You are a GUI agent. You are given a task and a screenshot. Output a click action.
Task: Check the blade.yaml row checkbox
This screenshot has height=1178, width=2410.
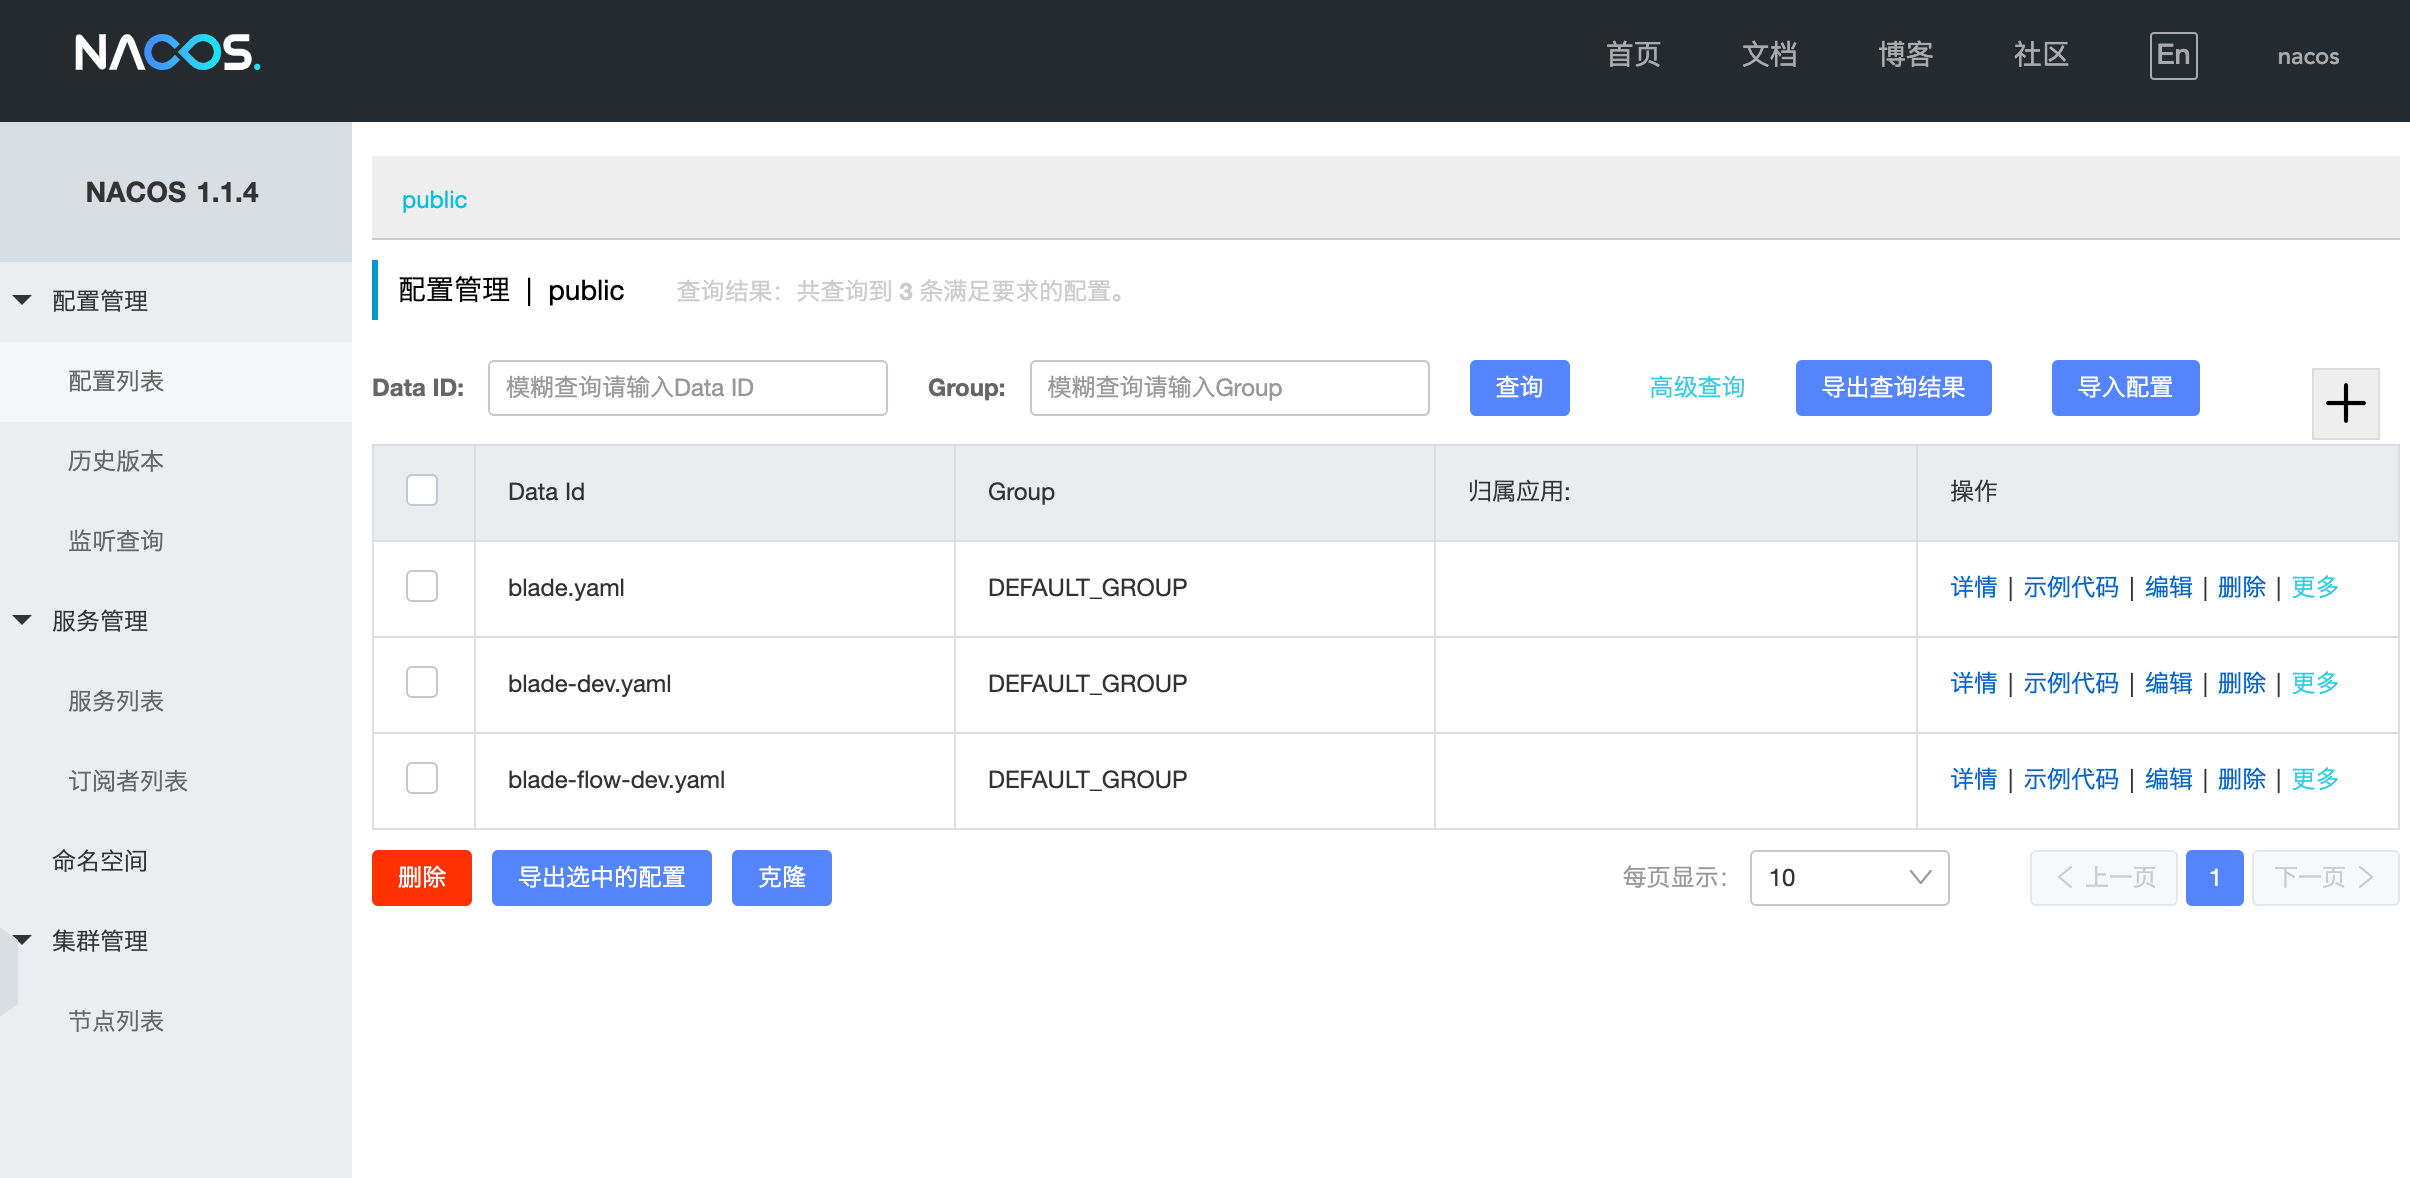422,587
